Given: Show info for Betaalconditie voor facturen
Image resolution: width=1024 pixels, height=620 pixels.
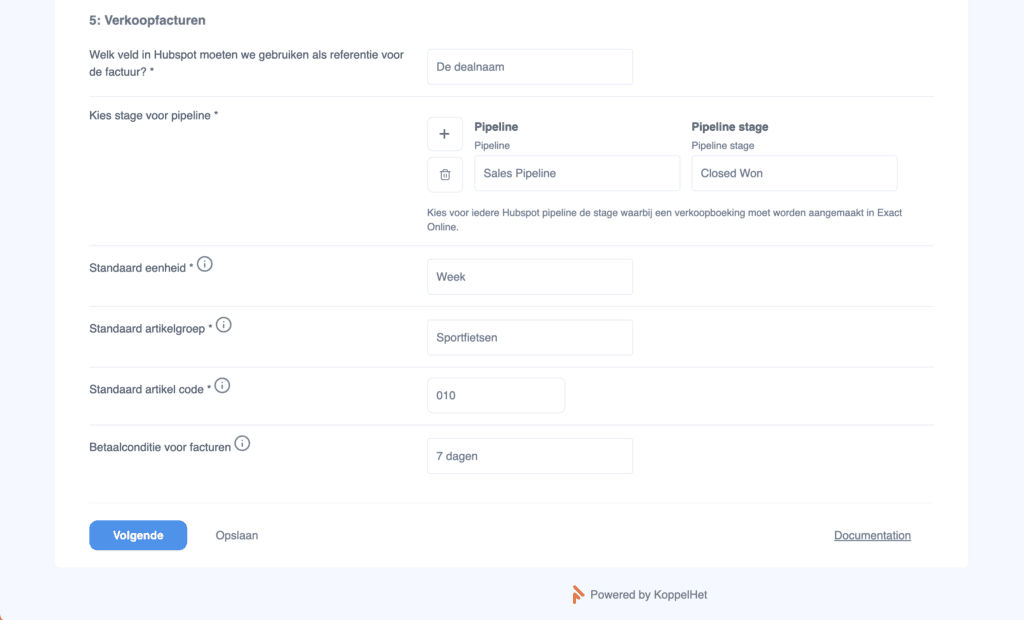Looking at the screenshot, I should click(x=241, y=442).
